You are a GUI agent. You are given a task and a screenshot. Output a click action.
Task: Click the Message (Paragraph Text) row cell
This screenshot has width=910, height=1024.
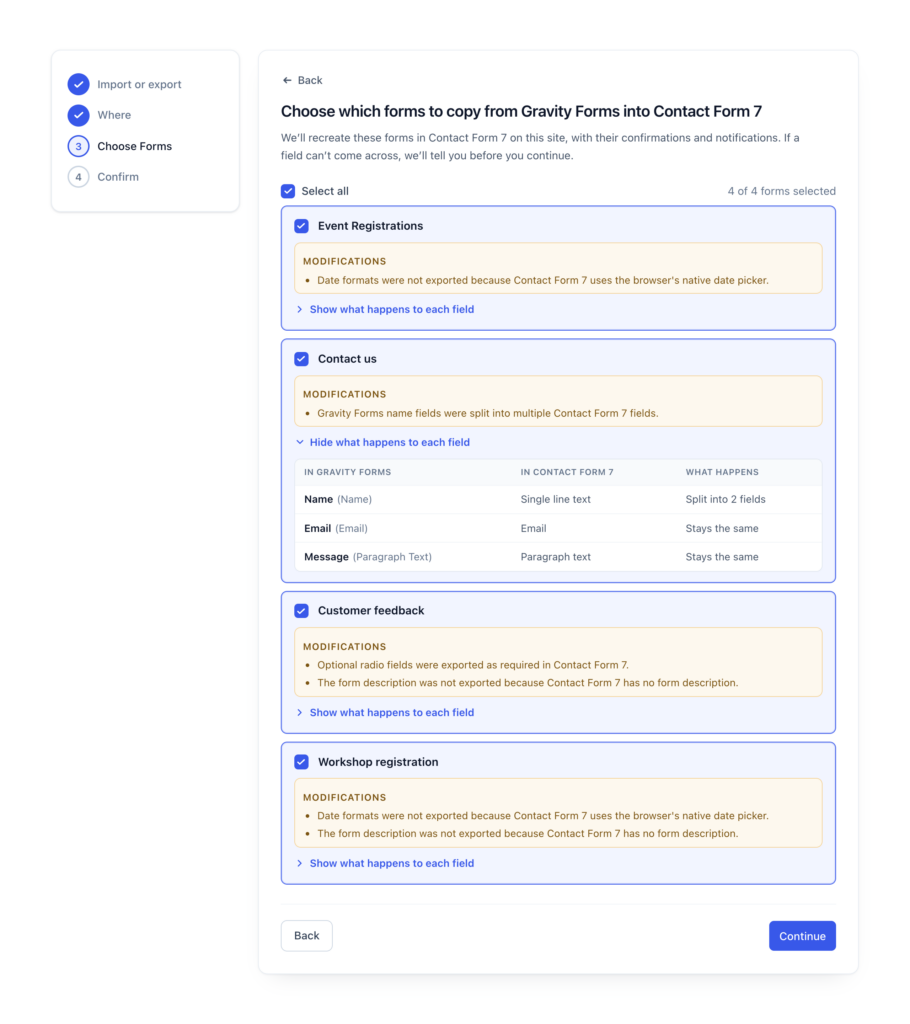tap(368, 557)
